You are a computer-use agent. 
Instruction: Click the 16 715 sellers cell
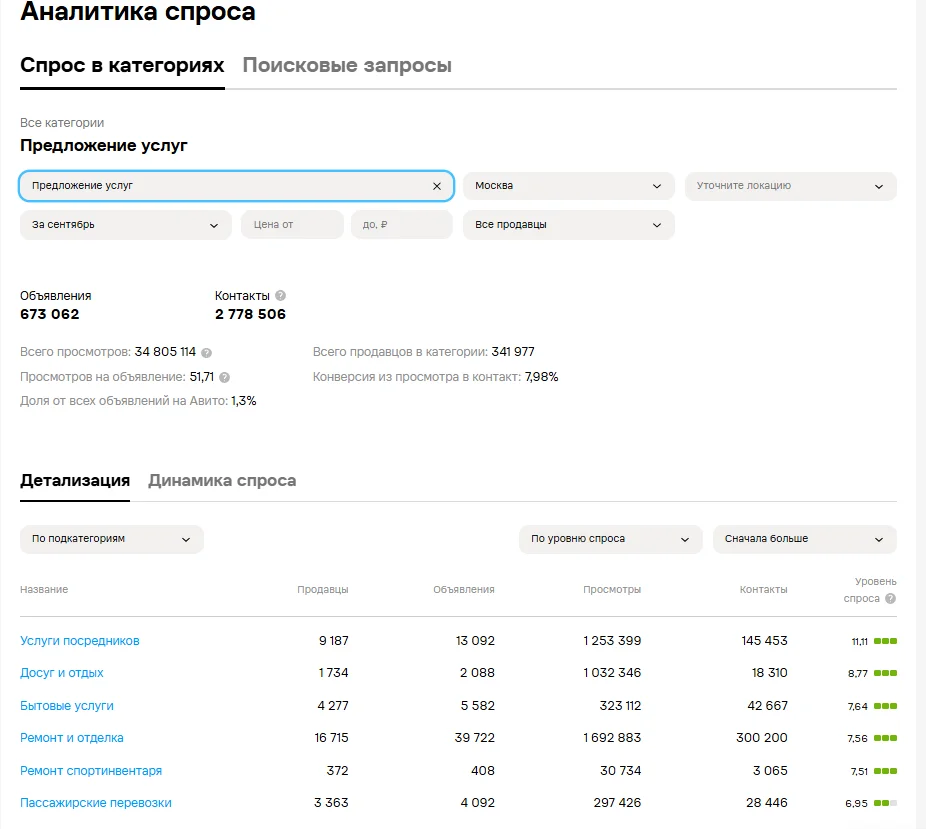[x=331, y=737]
